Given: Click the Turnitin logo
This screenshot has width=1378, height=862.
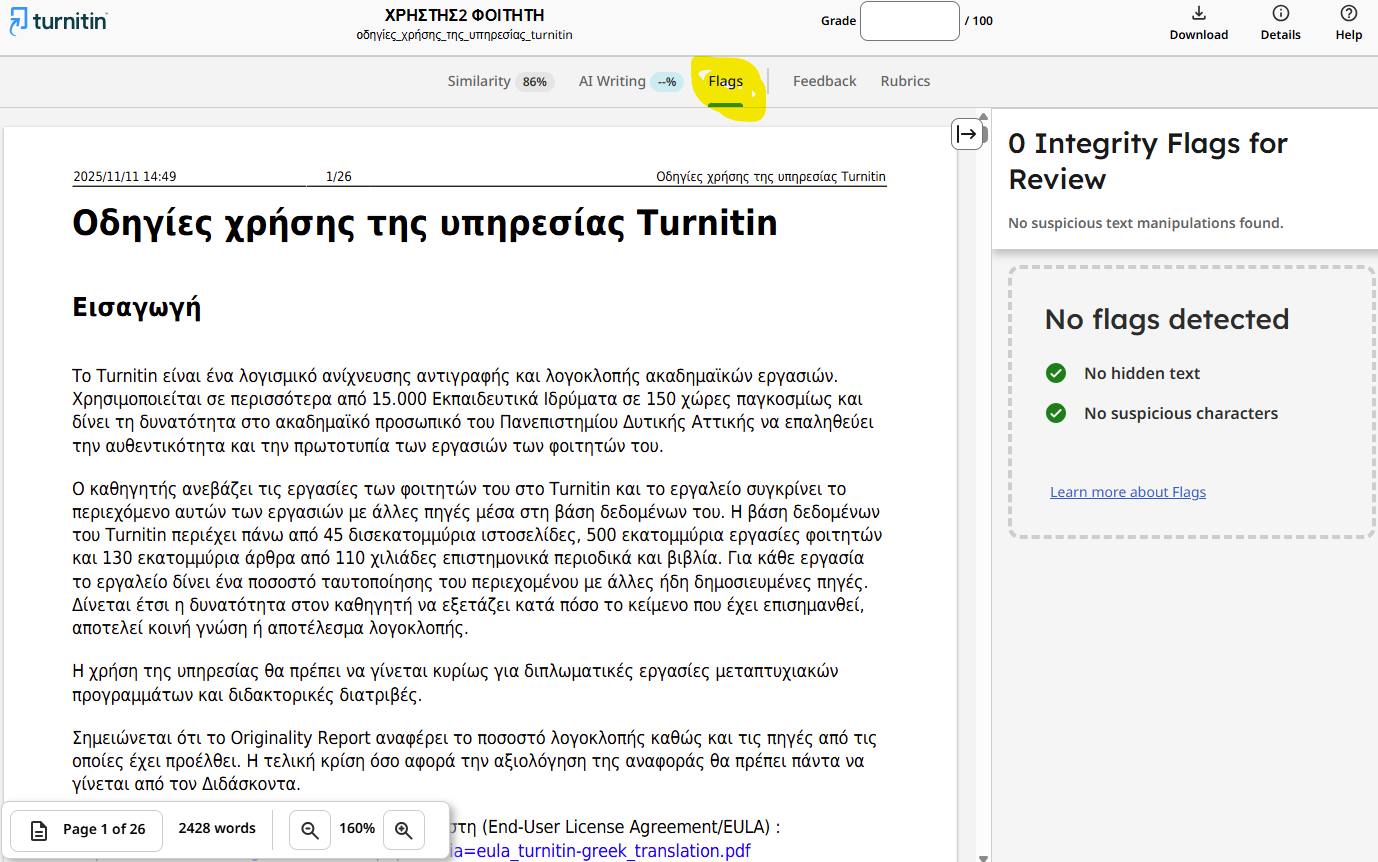Looking at the screenshot, I should click(57, 21).
